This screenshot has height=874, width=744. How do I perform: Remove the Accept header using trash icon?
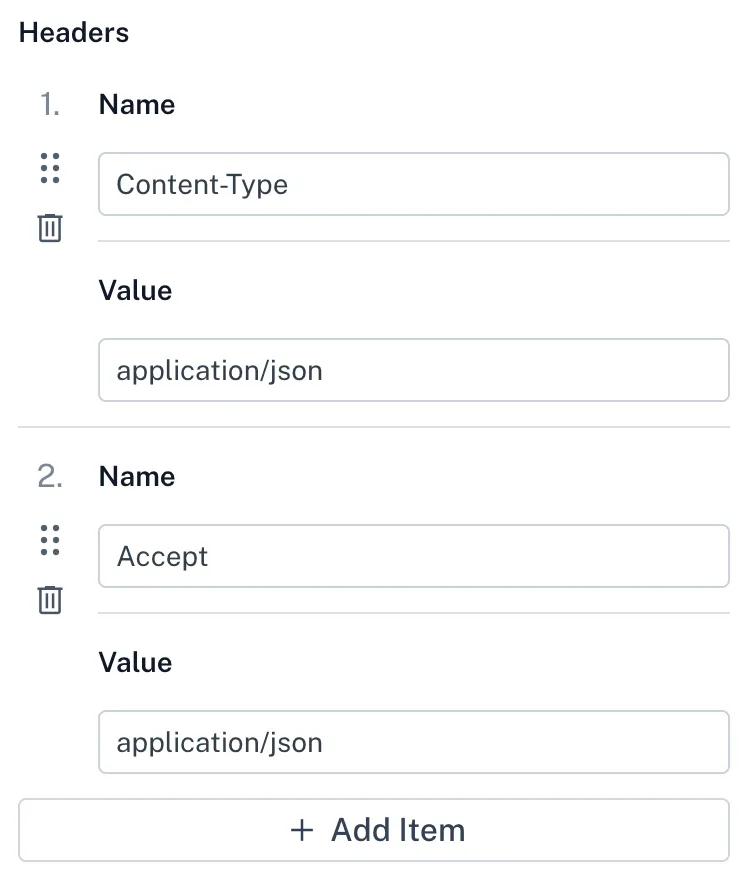click(50, 600)
